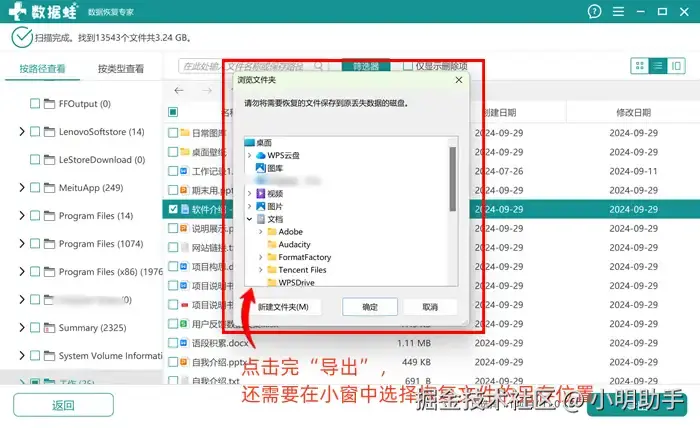Switch to 按路径查看 tab
Screen dimensions: 700x428
[42, 69]
